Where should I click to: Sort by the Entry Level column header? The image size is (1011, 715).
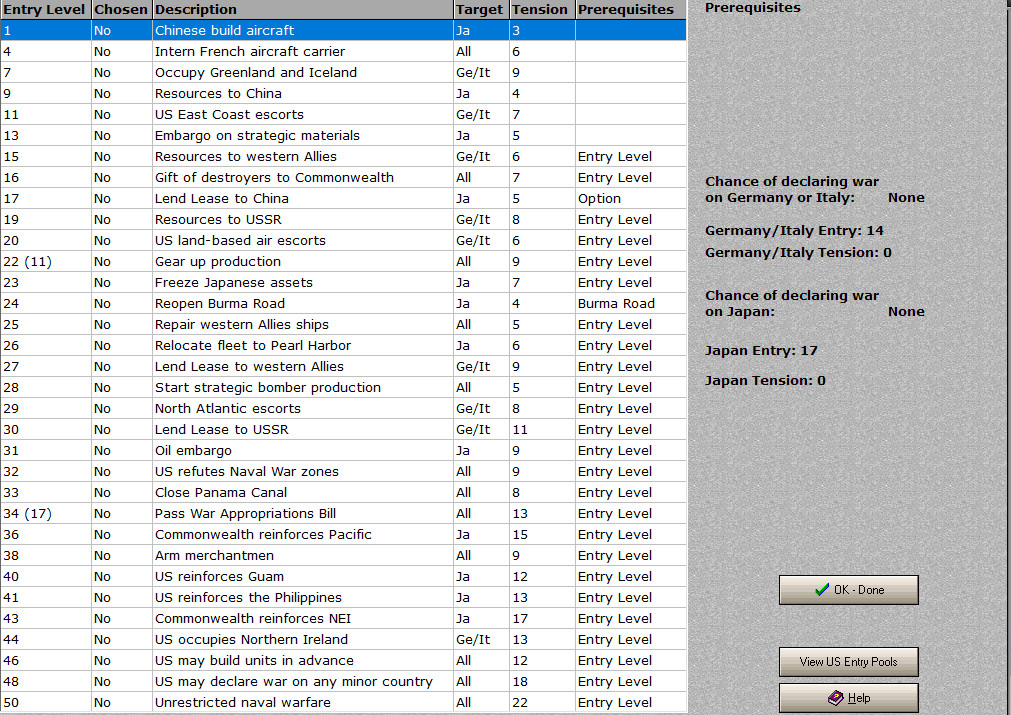45,10
